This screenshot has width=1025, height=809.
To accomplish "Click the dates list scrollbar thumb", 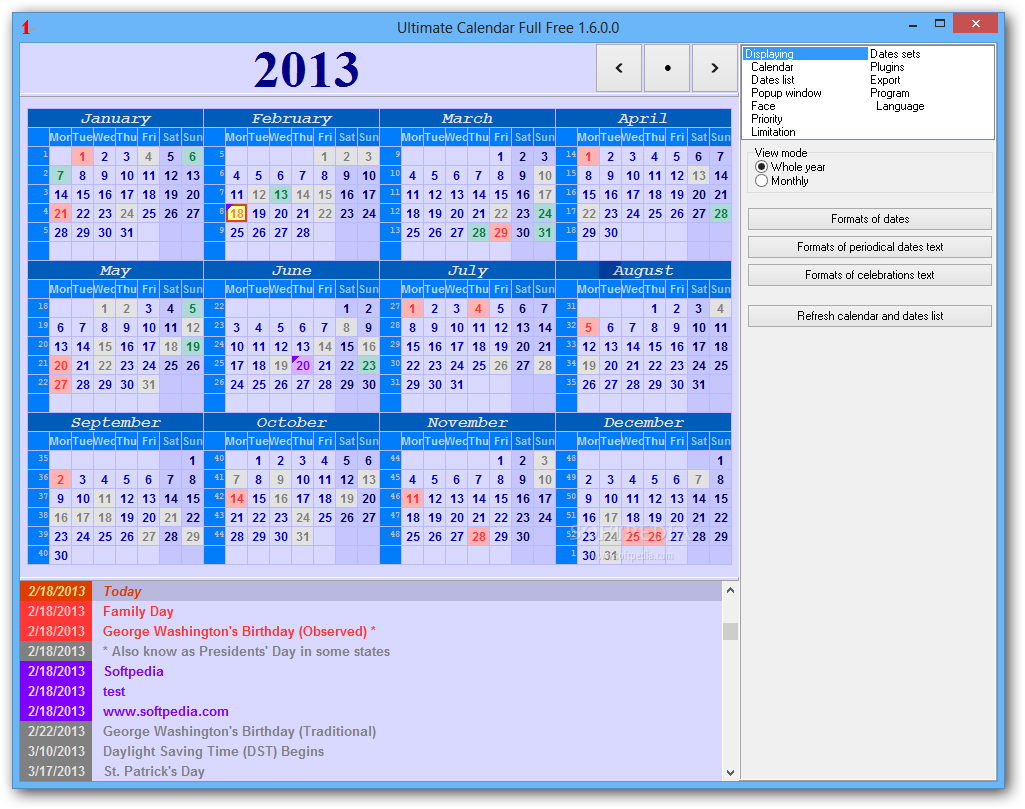I will point(730,631).
